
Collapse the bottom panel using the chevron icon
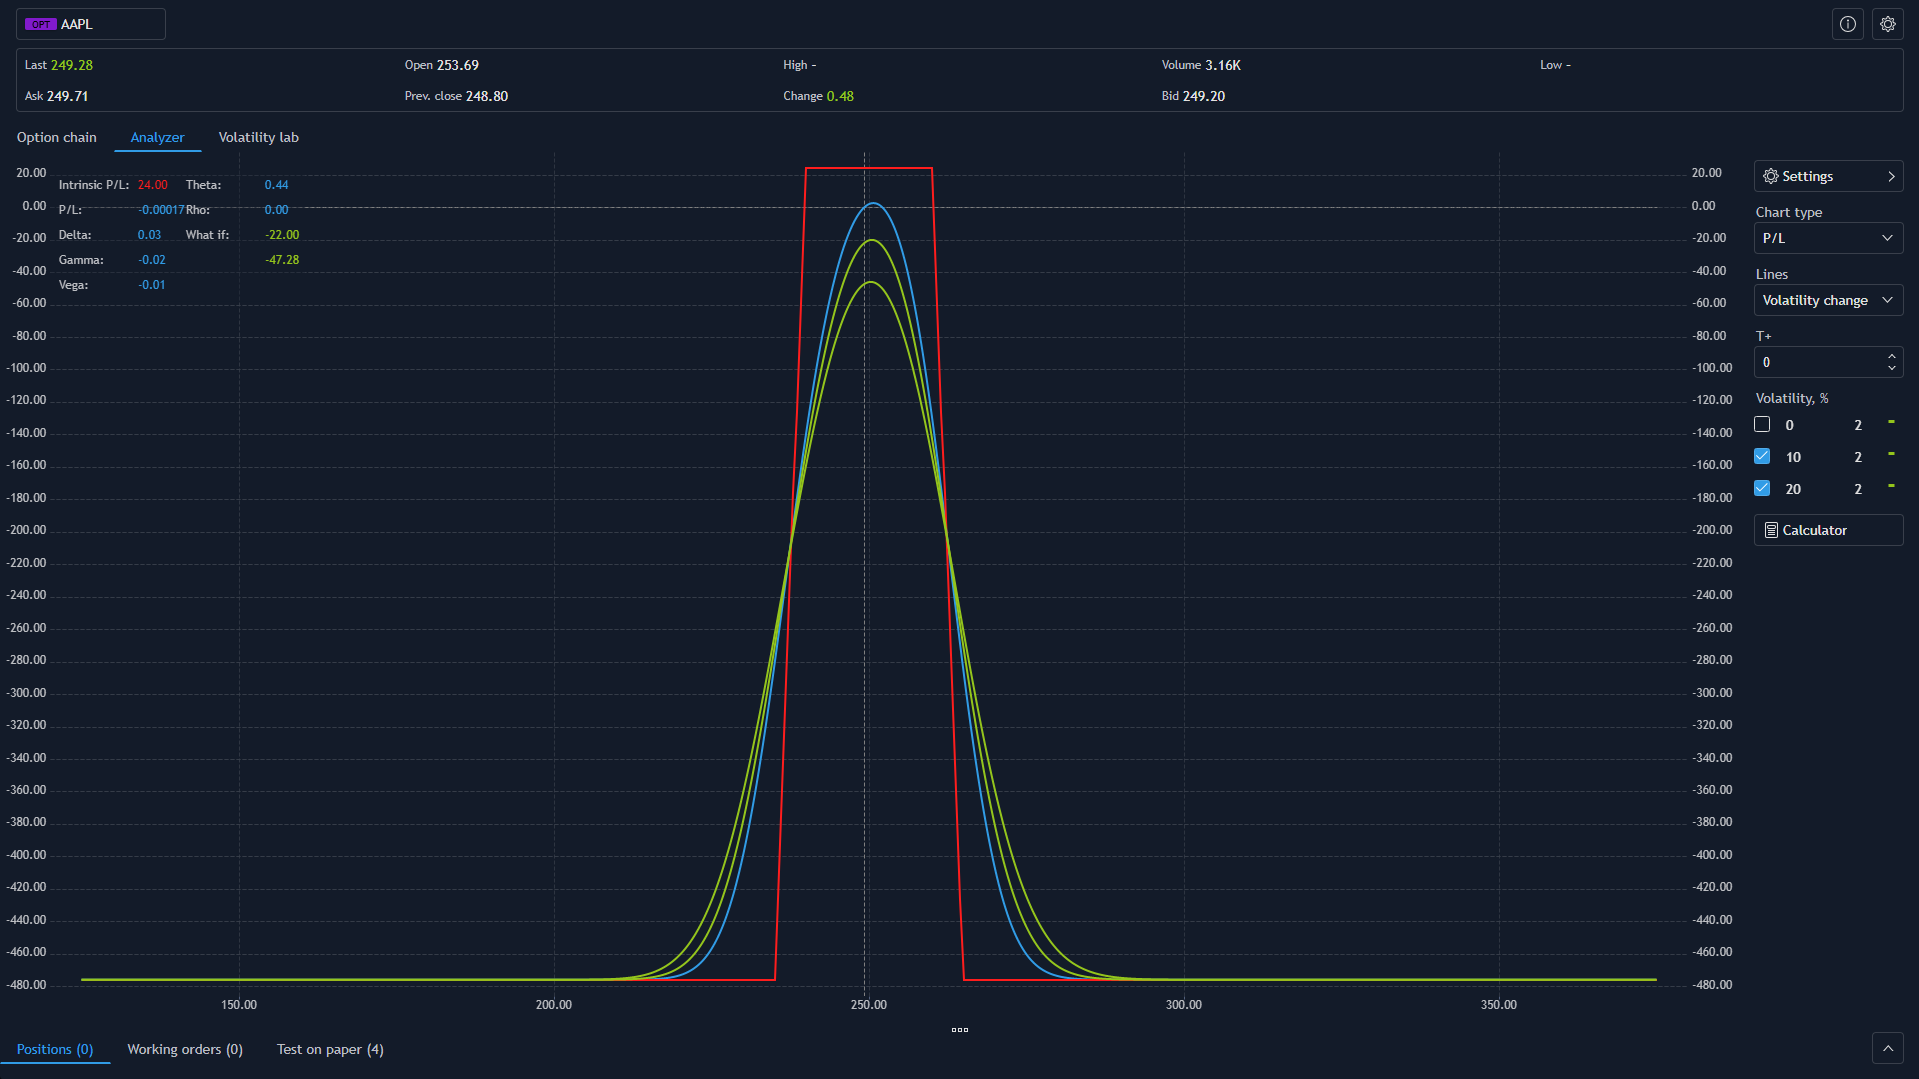pyautogui.click(x=1888, y=1047)
